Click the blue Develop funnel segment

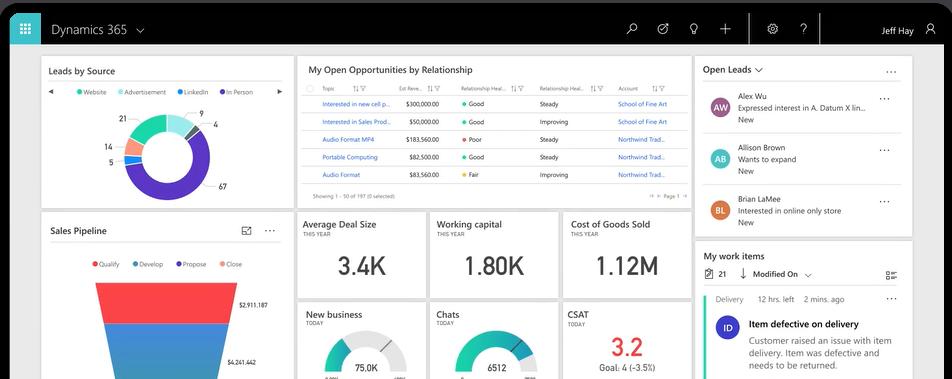166,351
